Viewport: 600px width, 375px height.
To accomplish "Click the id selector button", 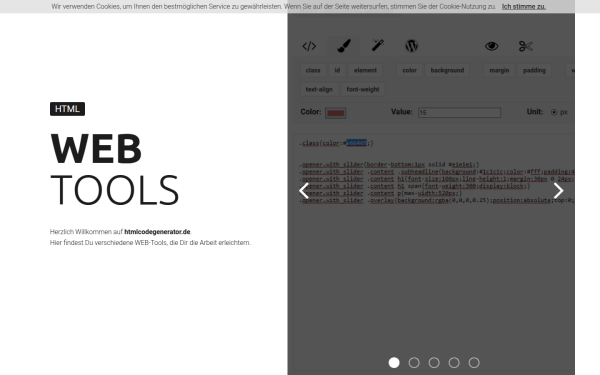I will 337,70.
